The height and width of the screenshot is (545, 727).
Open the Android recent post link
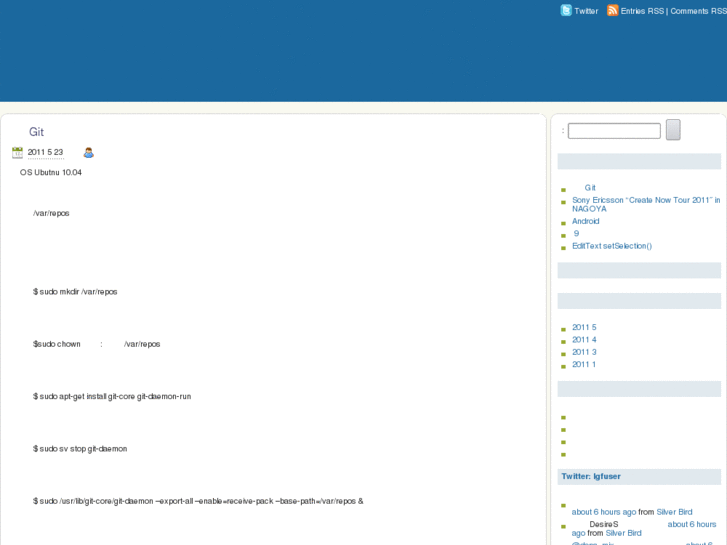pos(586,221)
